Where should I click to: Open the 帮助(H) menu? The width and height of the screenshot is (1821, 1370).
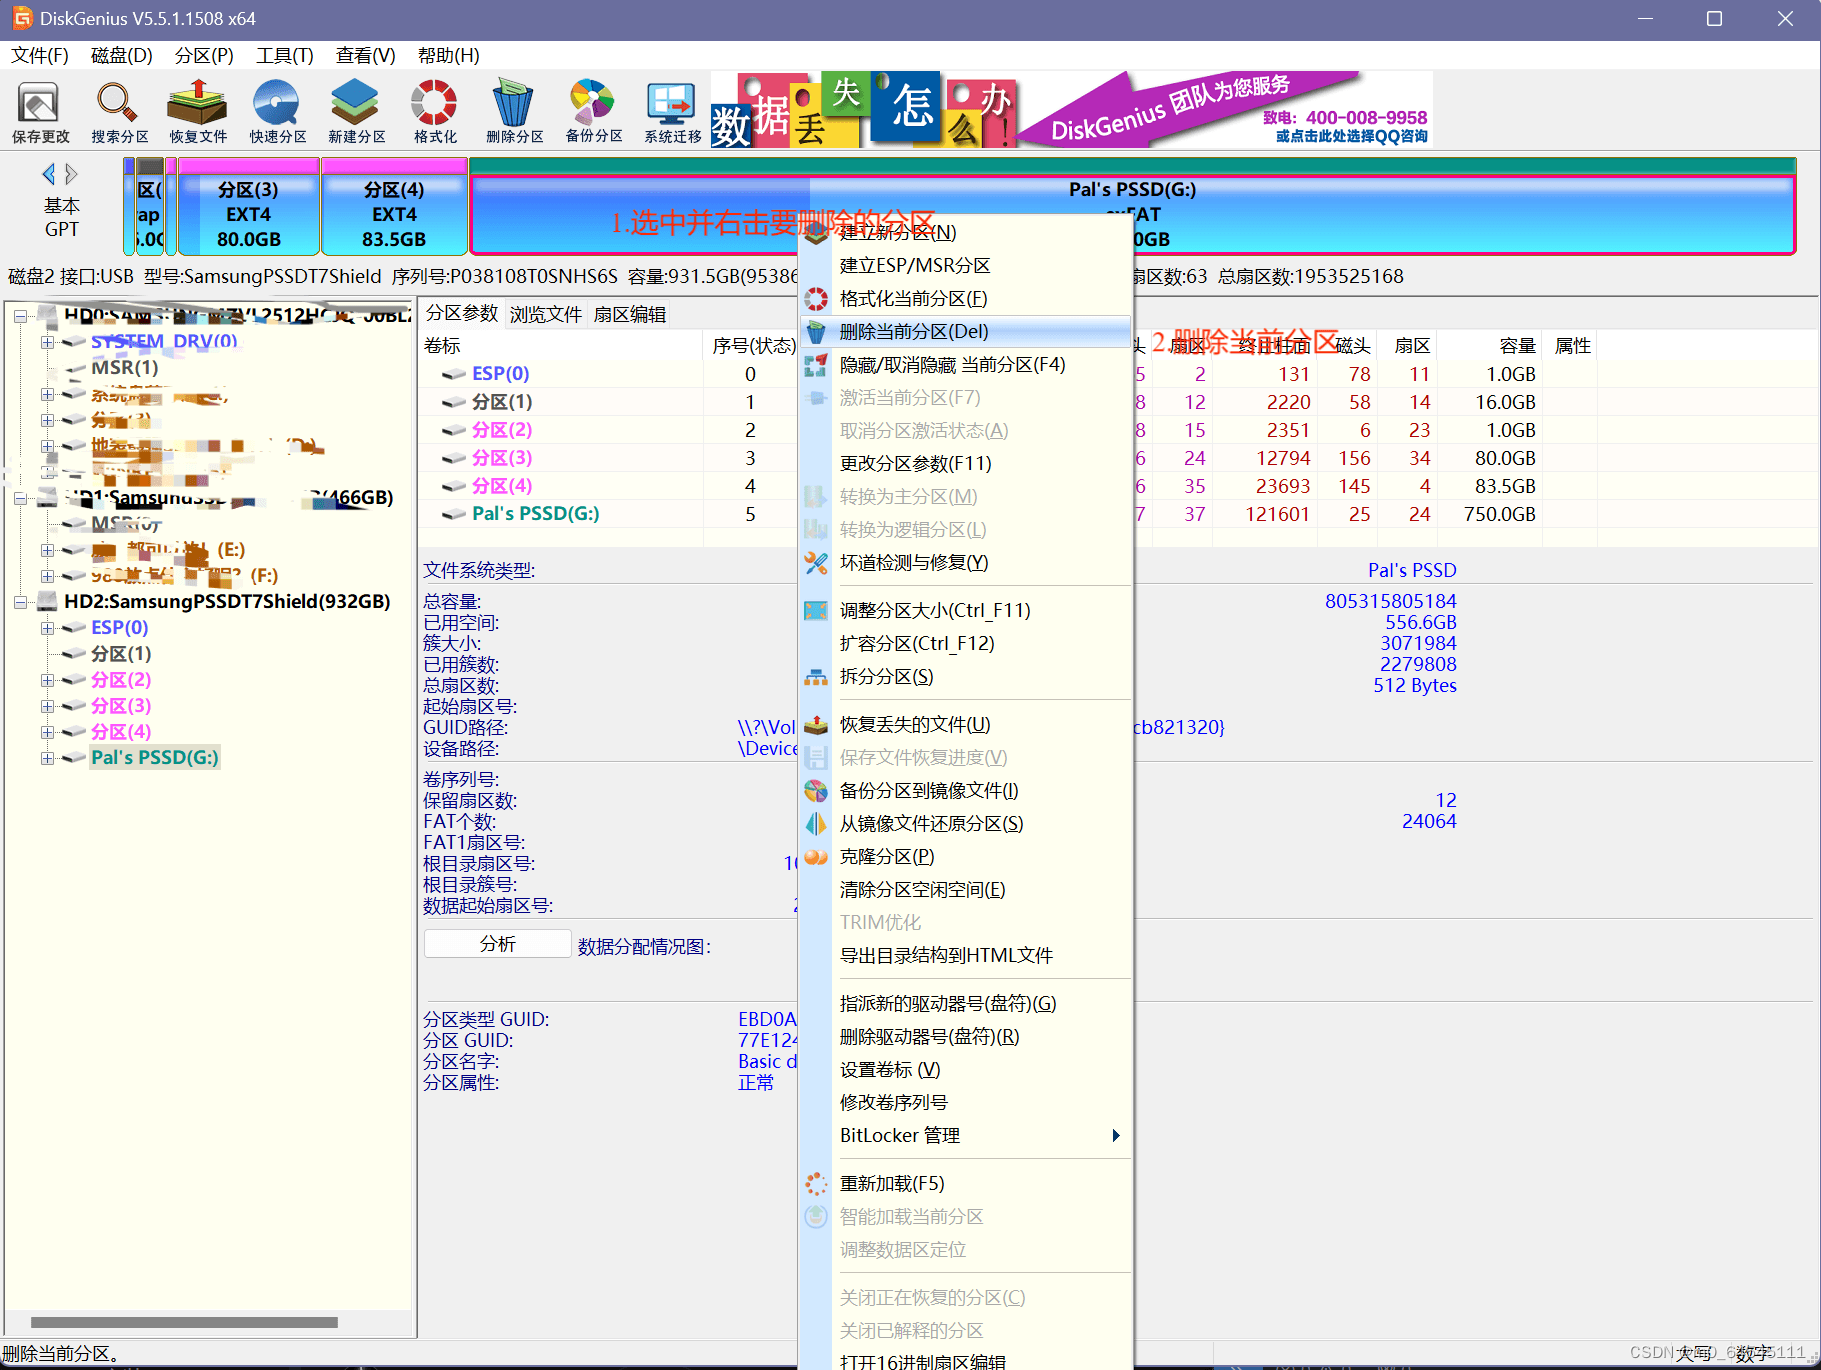[448, 55]
